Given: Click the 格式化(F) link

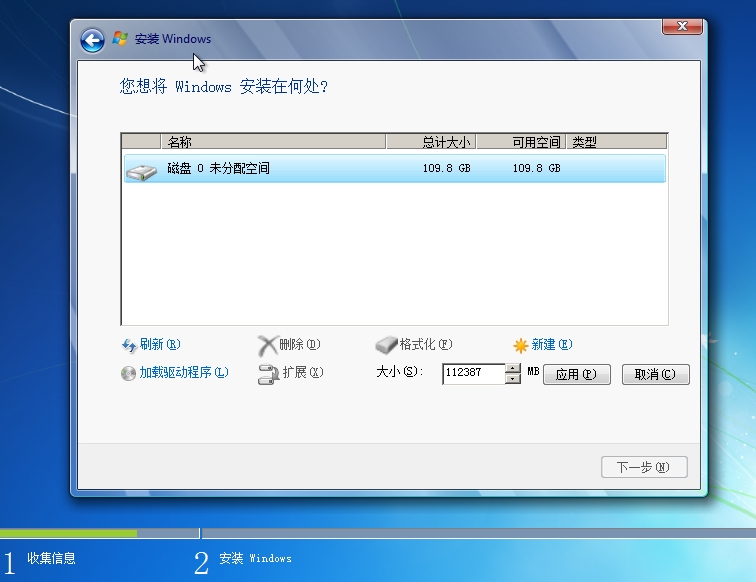Looking at the screenshot, I should (x=426, y=344).
